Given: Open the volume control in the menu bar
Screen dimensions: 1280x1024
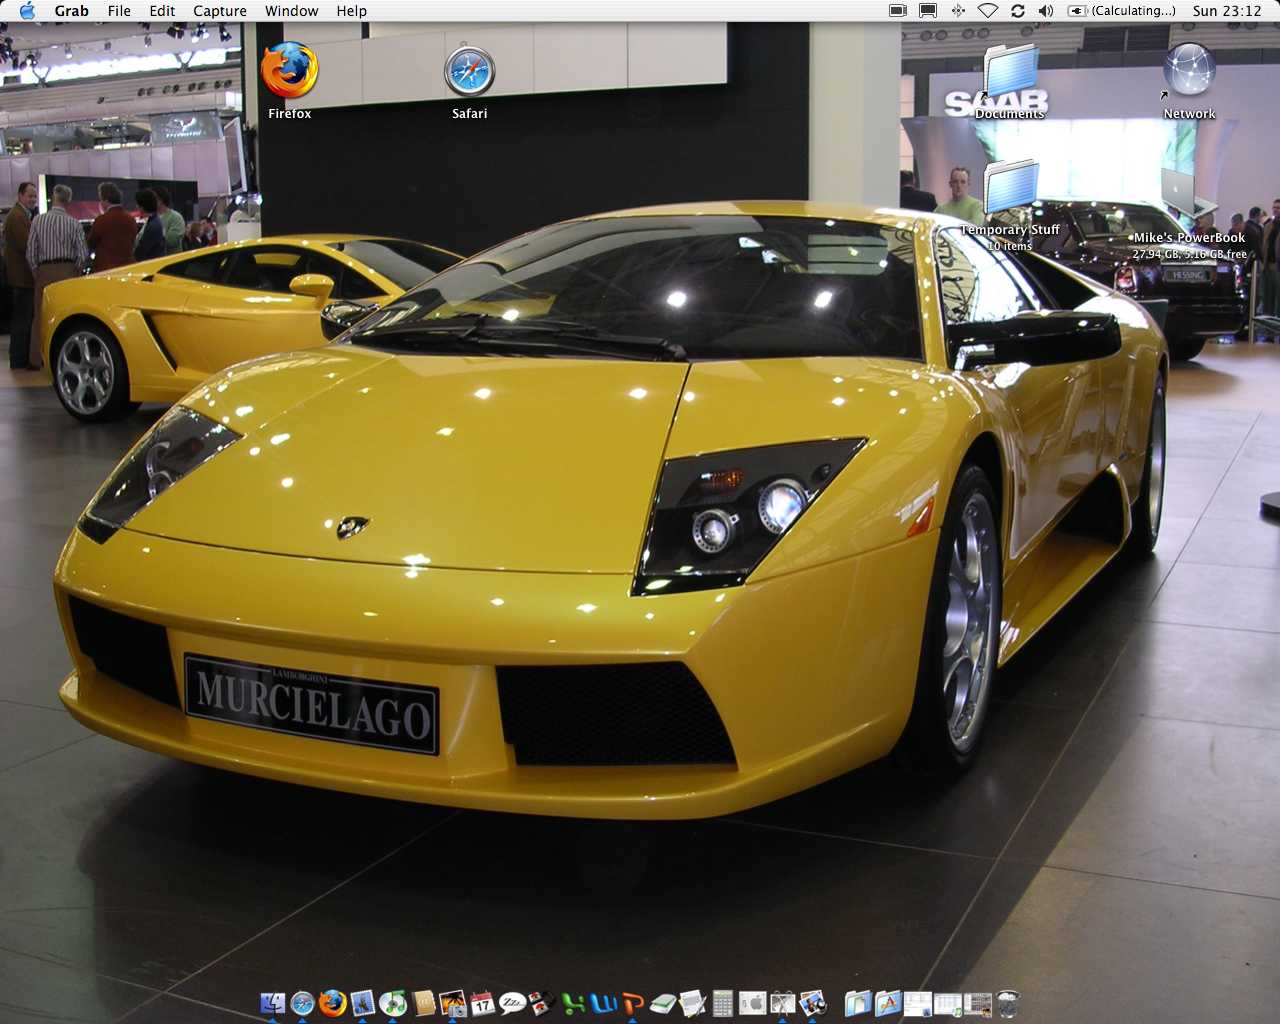Looking at the screenshot, I should point(1046,11).
